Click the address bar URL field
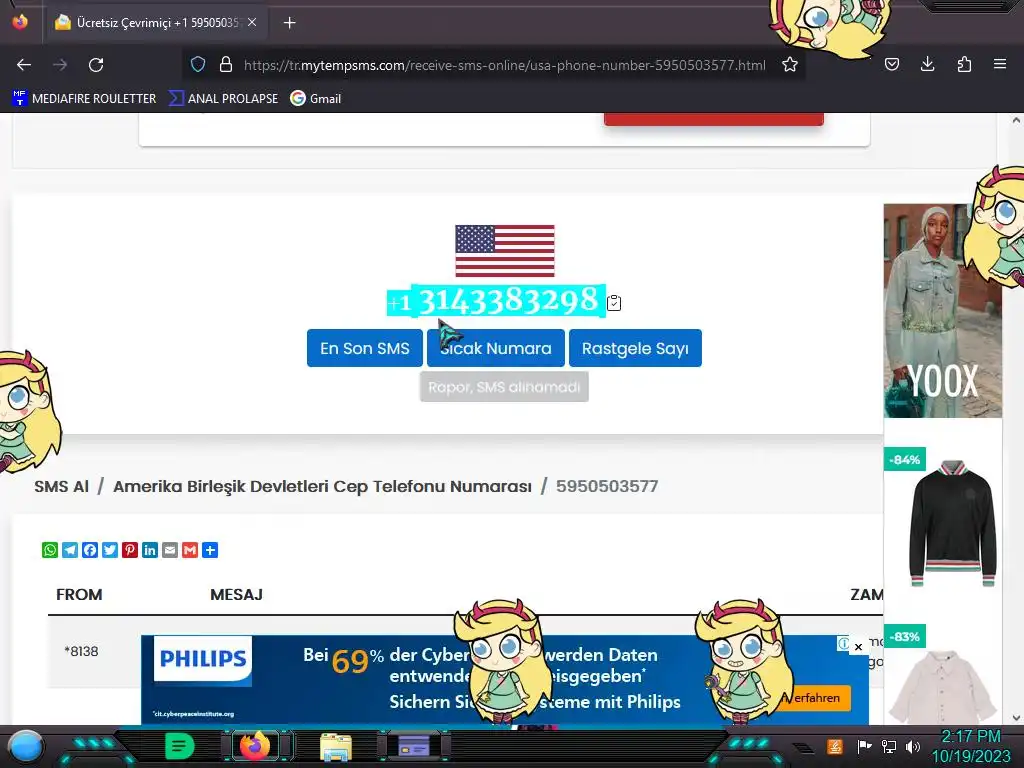 click(504, 65)
